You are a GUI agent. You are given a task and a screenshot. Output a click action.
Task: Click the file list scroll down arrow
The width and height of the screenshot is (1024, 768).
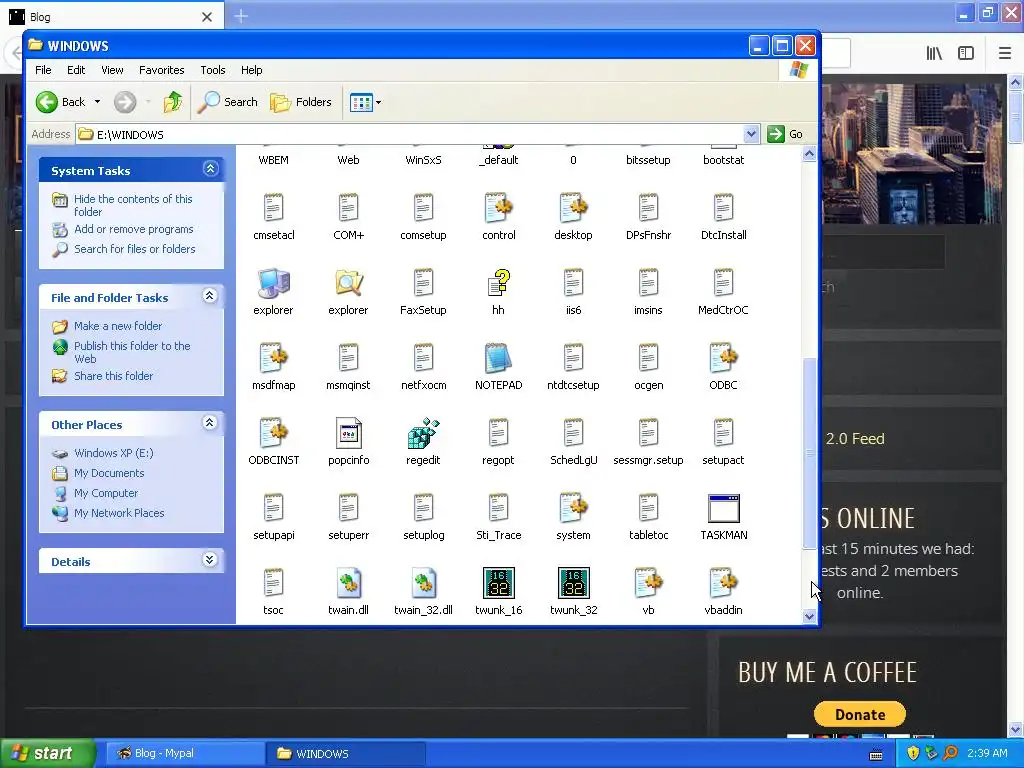[810, 616]
